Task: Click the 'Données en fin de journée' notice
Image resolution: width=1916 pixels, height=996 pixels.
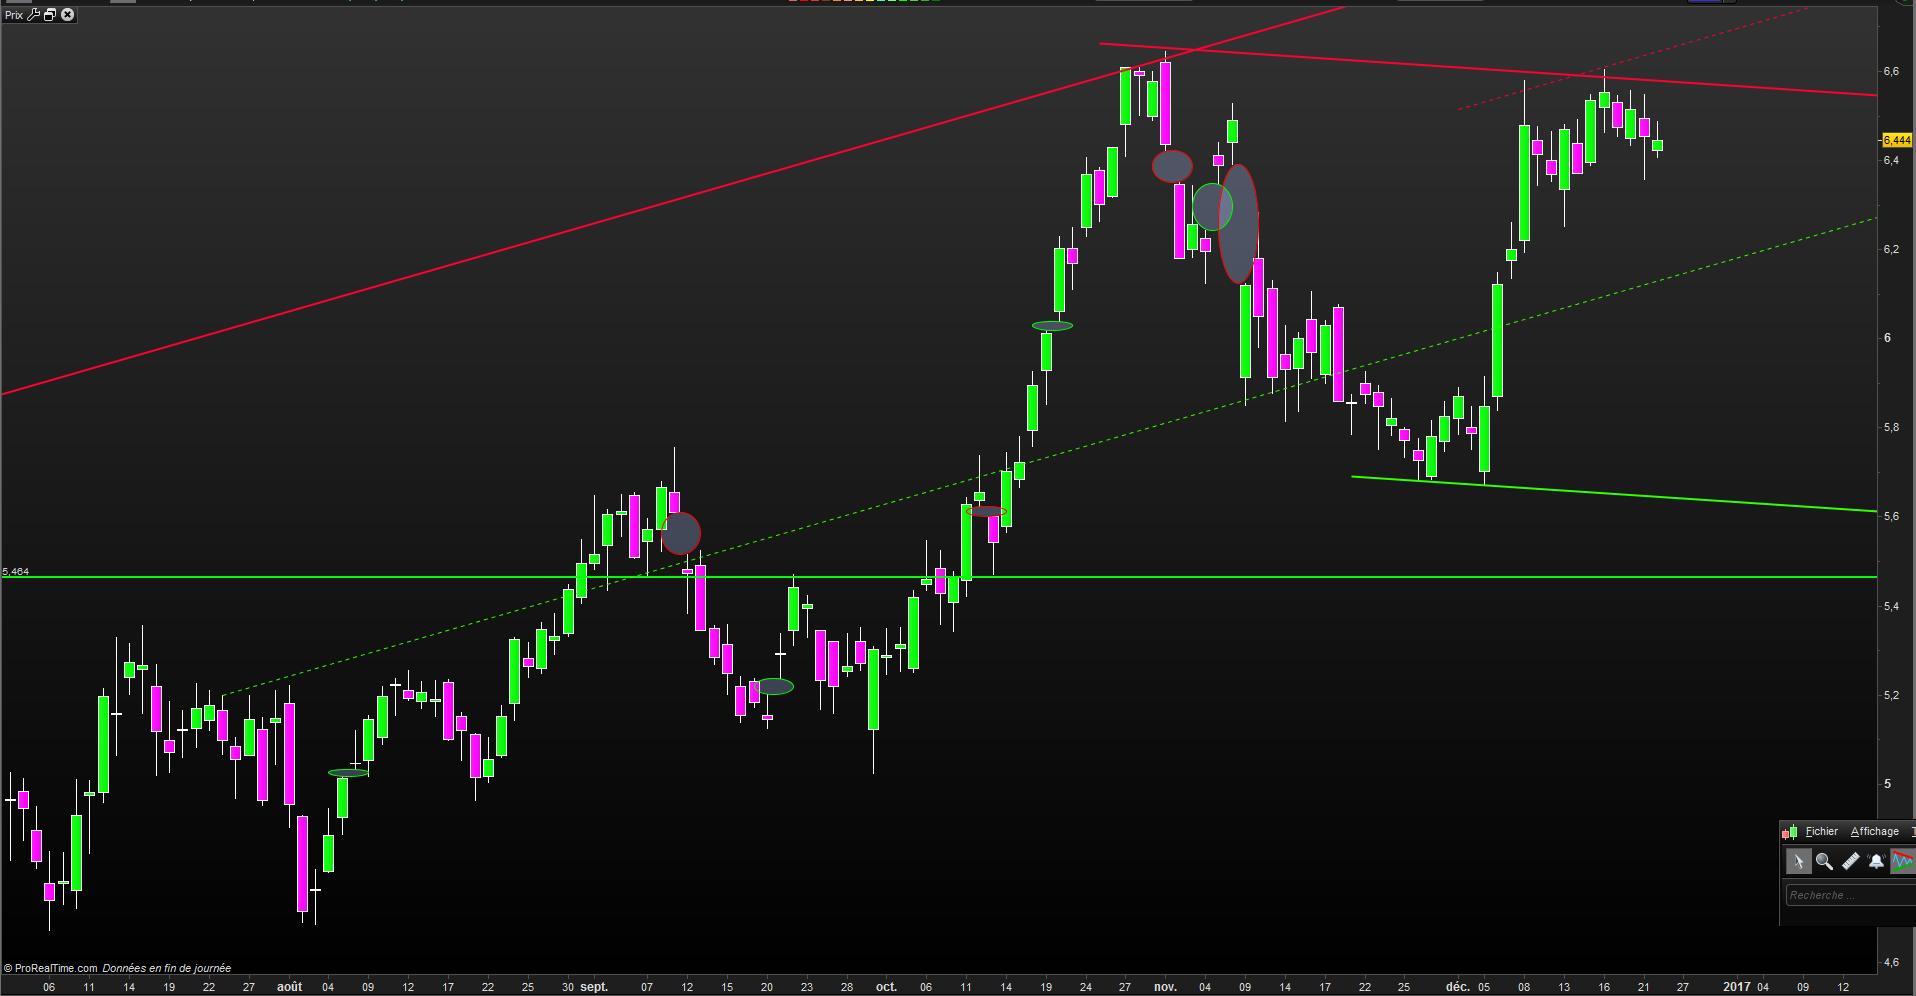Action: tap(167, 968)
